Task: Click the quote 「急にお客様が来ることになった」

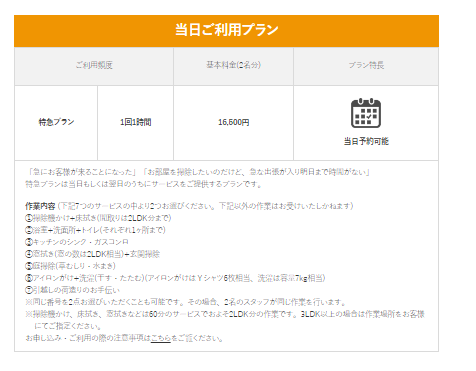Action: [82, 172]
